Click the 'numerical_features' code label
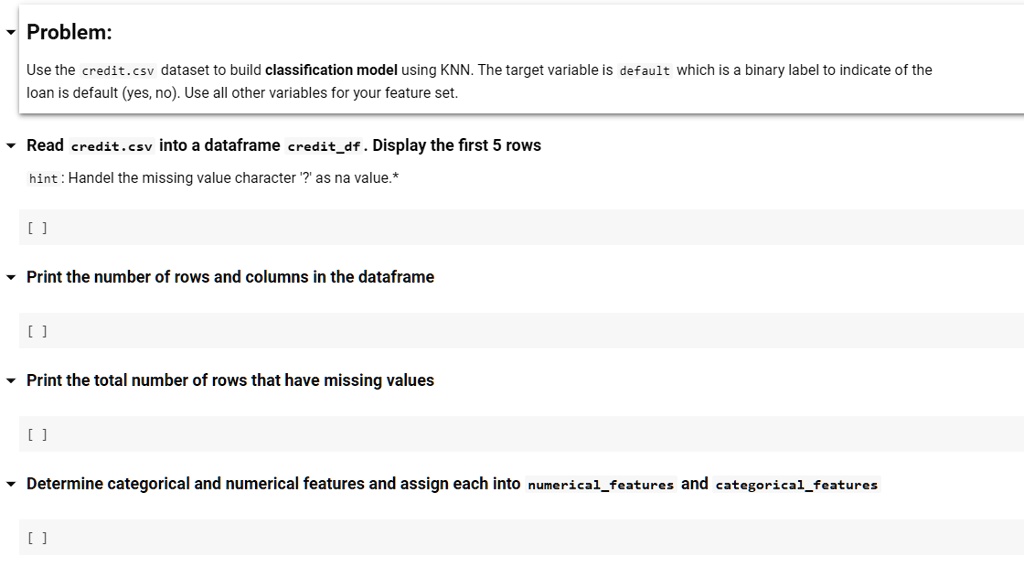This screenshot has height=567, width=1024. point(600,485)
